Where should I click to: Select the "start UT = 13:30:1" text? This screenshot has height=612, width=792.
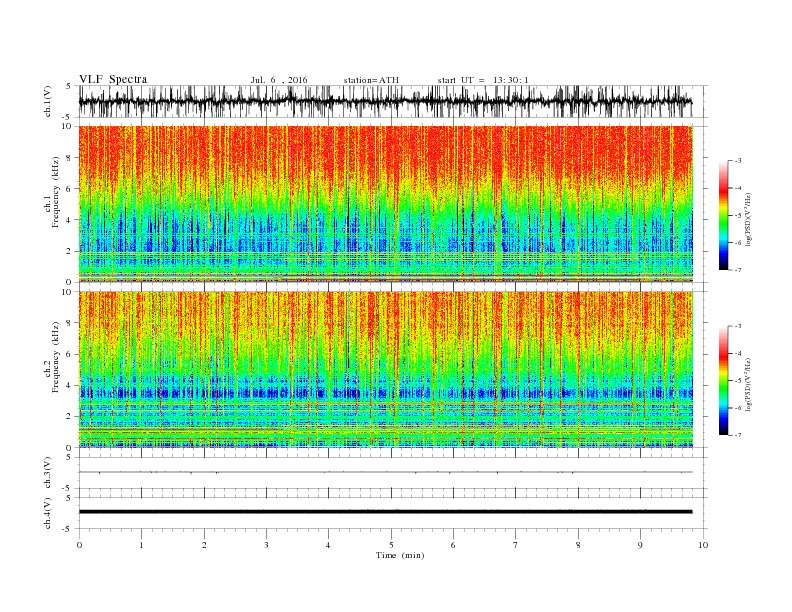point(483,80)
